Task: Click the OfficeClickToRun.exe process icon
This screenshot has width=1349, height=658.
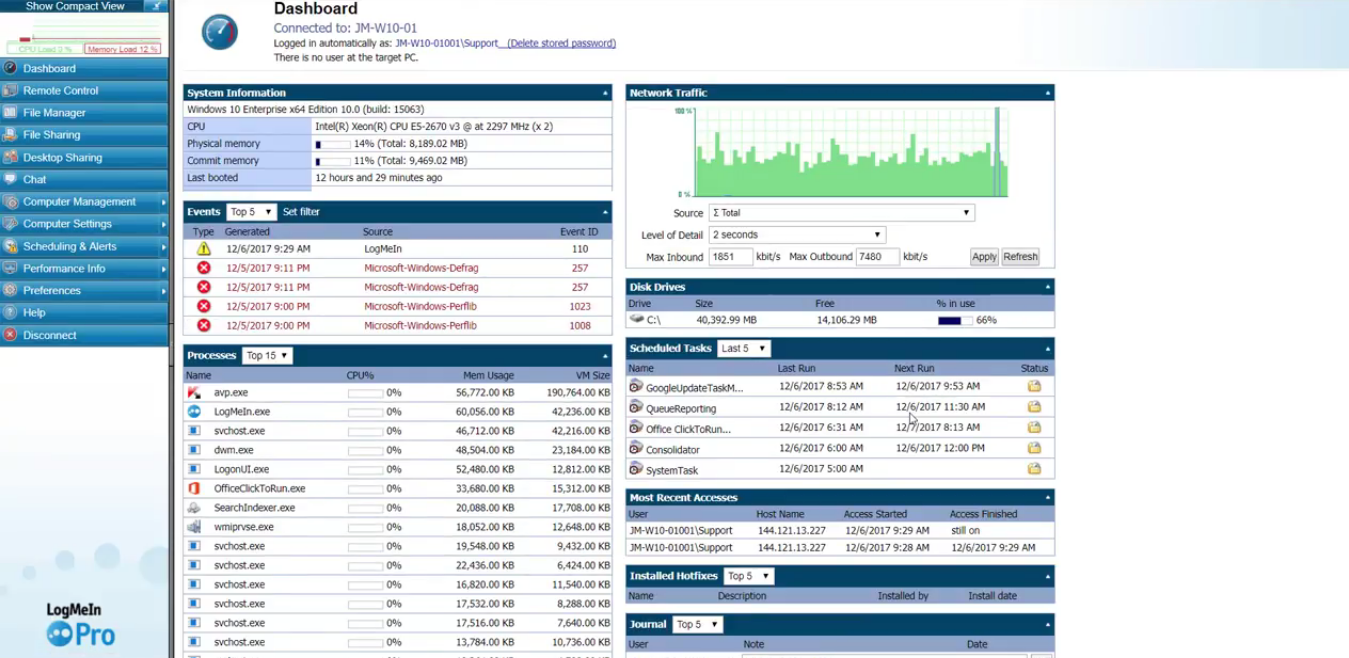Action: [194, 489]
